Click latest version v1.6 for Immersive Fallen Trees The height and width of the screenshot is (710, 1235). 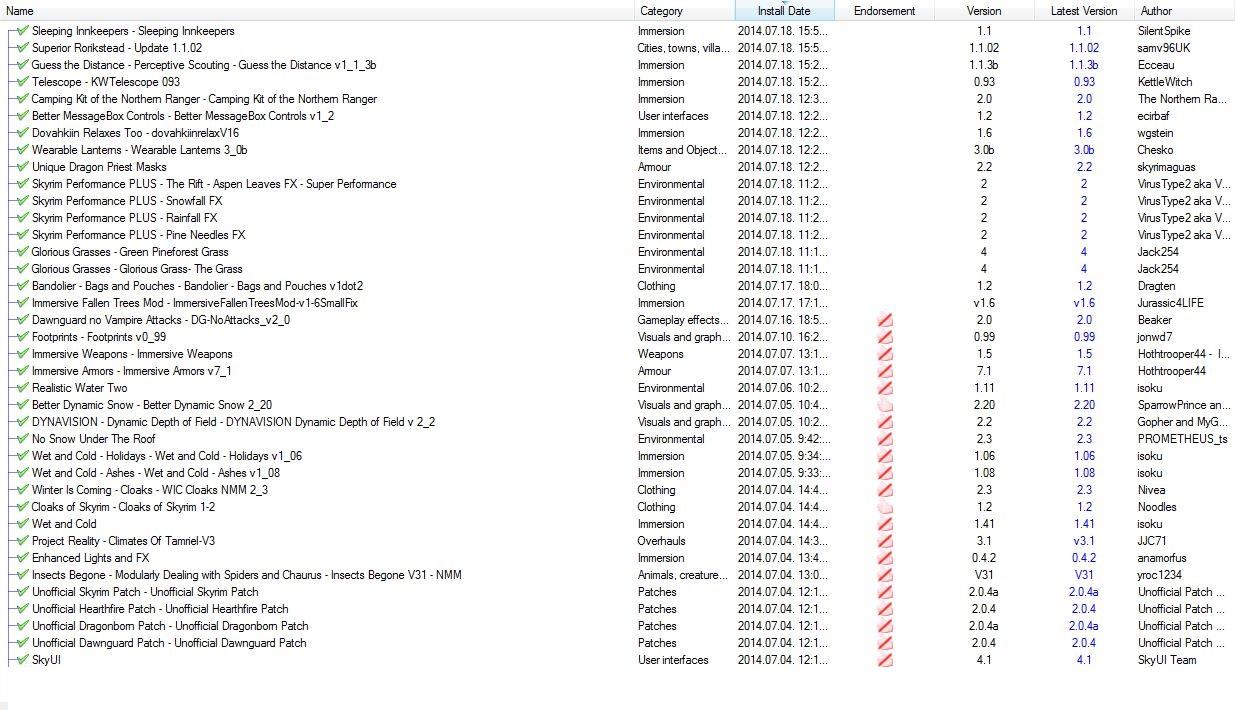click(x=1084, y=303)
